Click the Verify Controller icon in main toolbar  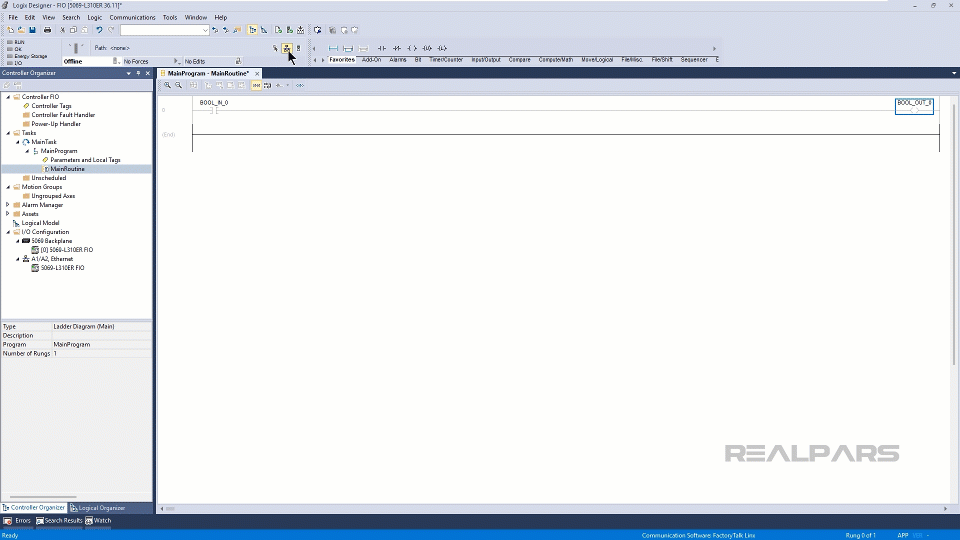point(290,30)
